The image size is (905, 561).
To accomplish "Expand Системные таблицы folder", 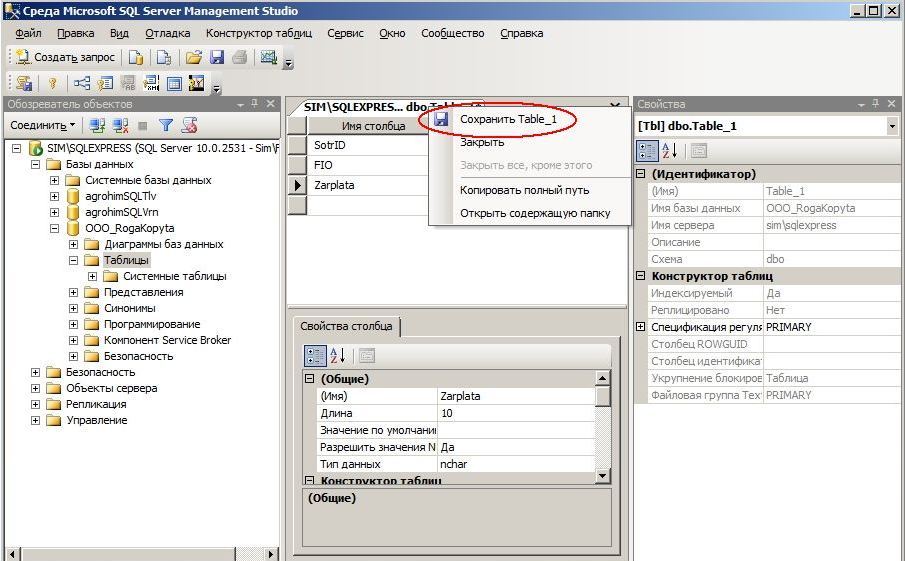I will click(x=92, y=276).
